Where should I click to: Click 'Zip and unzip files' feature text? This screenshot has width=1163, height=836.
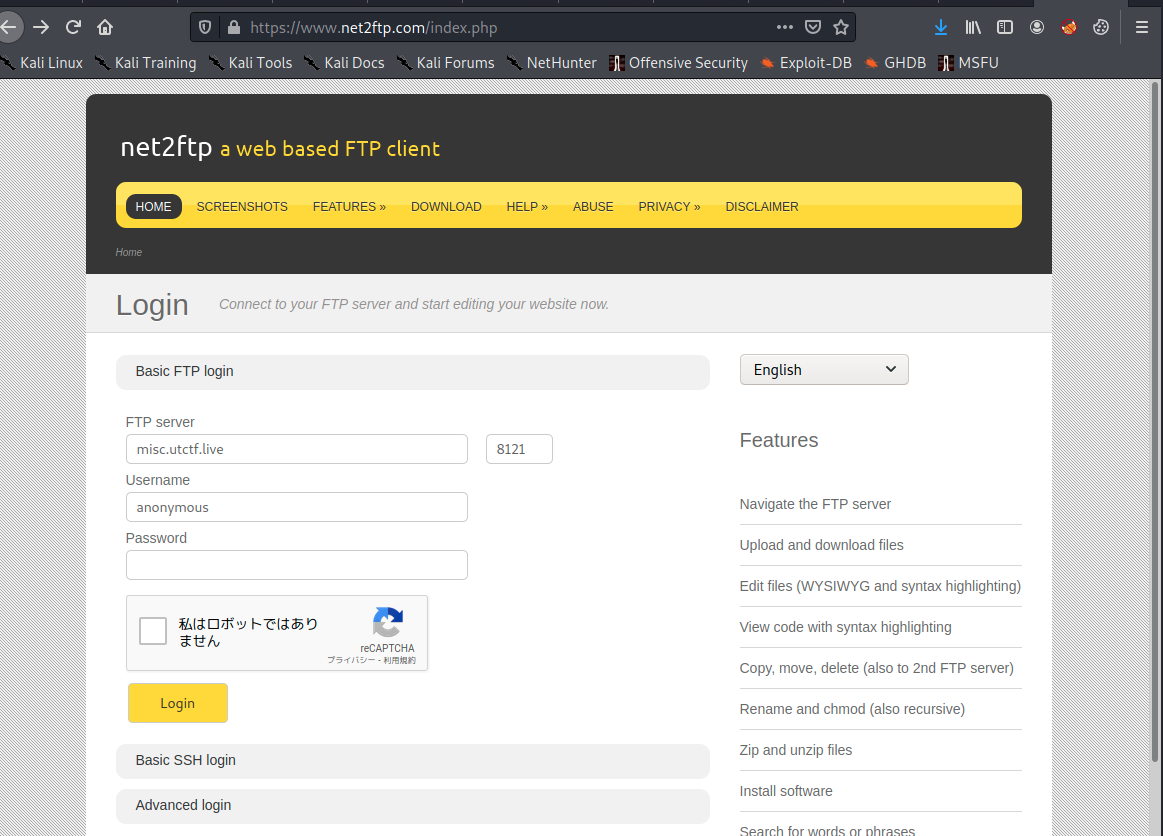tap(795, 750)
